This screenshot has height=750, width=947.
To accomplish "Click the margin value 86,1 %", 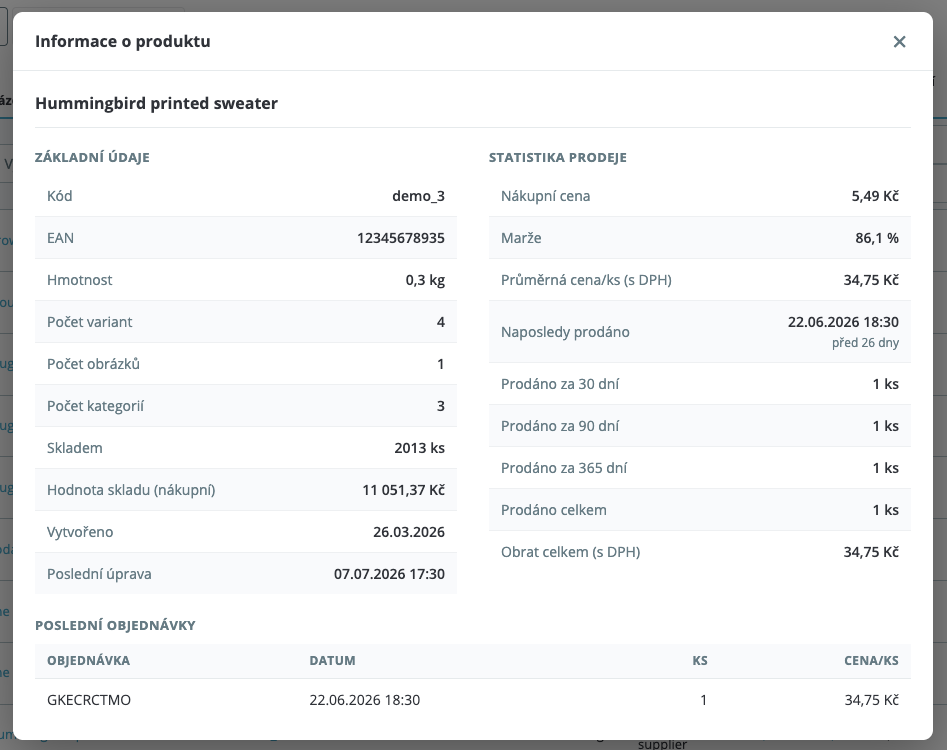I will click(877, 238).
